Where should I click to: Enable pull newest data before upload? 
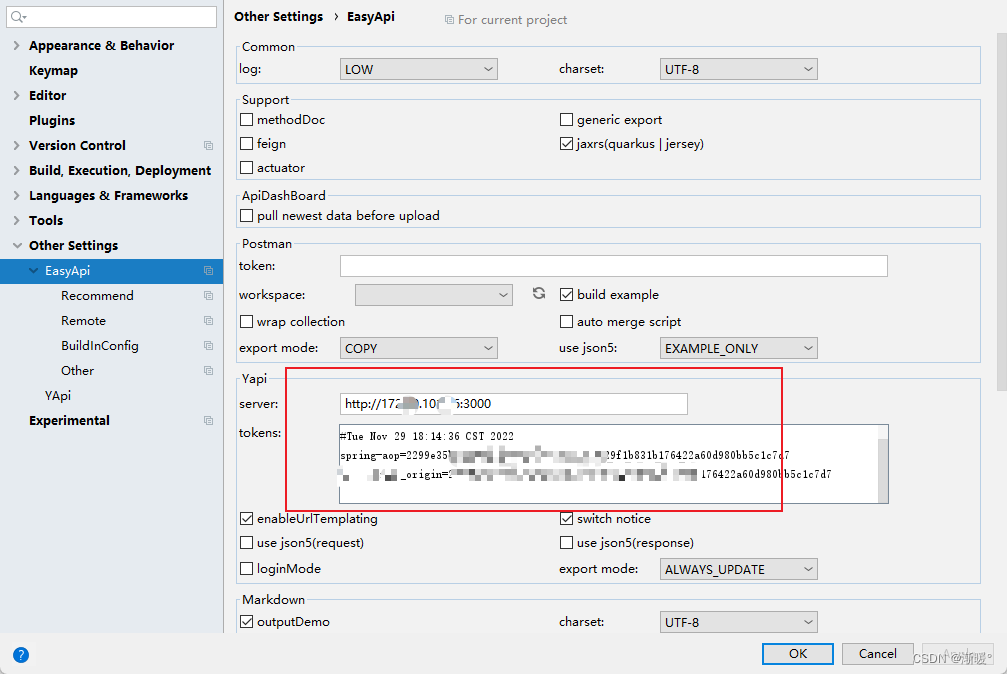(246, 216)
